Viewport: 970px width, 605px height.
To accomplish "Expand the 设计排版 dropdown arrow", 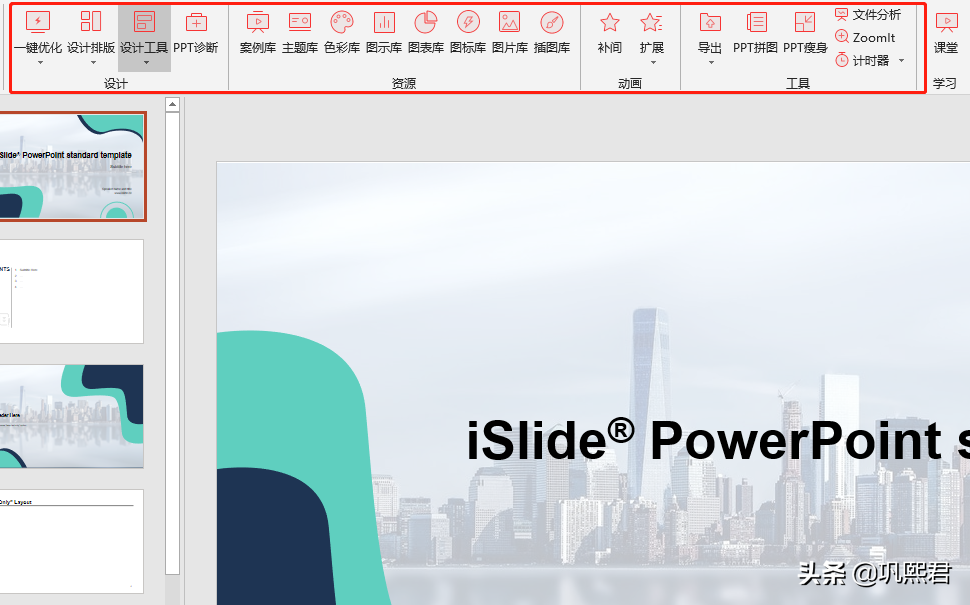I will coord(93,62).
